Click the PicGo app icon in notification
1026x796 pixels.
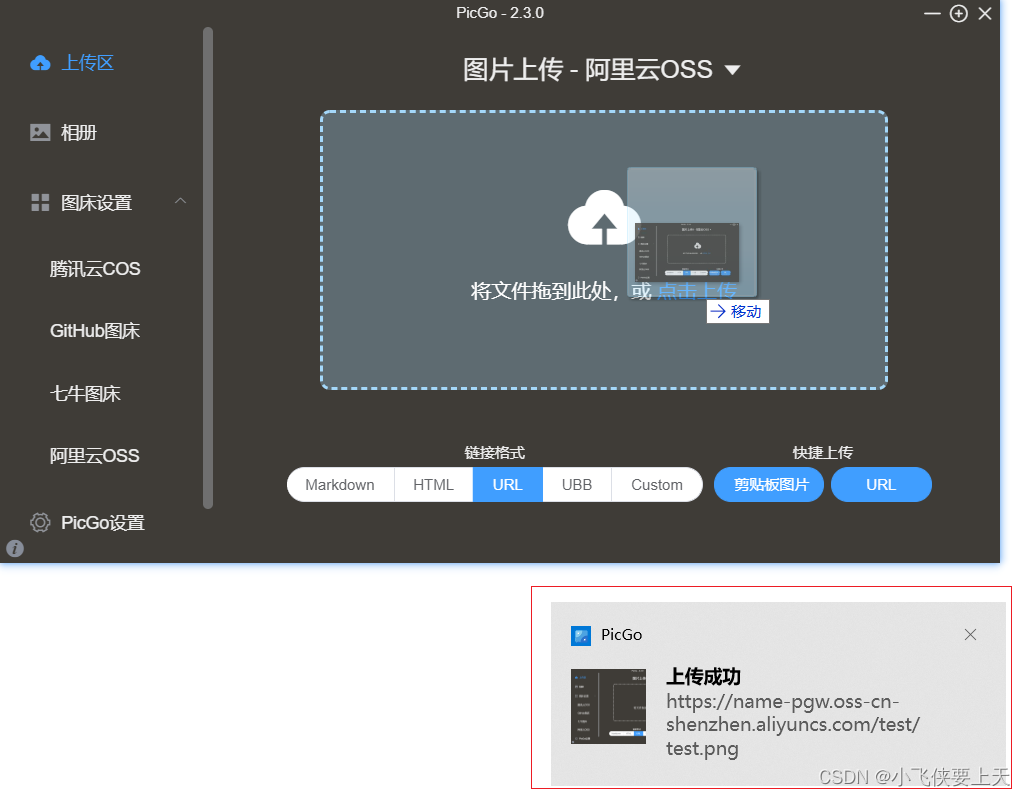(581, 636)
